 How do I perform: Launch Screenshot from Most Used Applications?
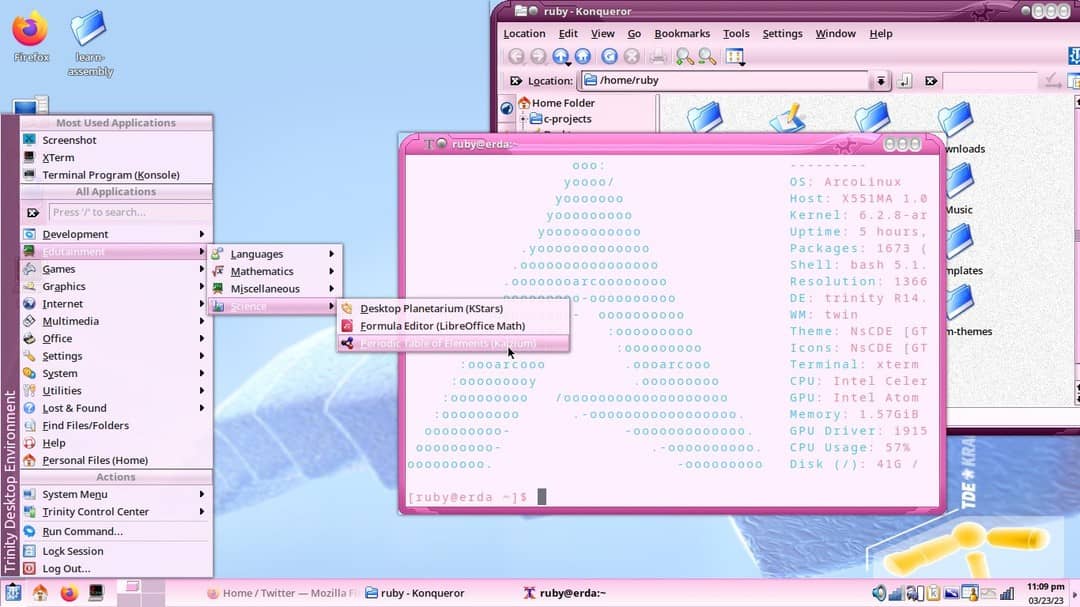pyautogui.click(x=116, y=140)
